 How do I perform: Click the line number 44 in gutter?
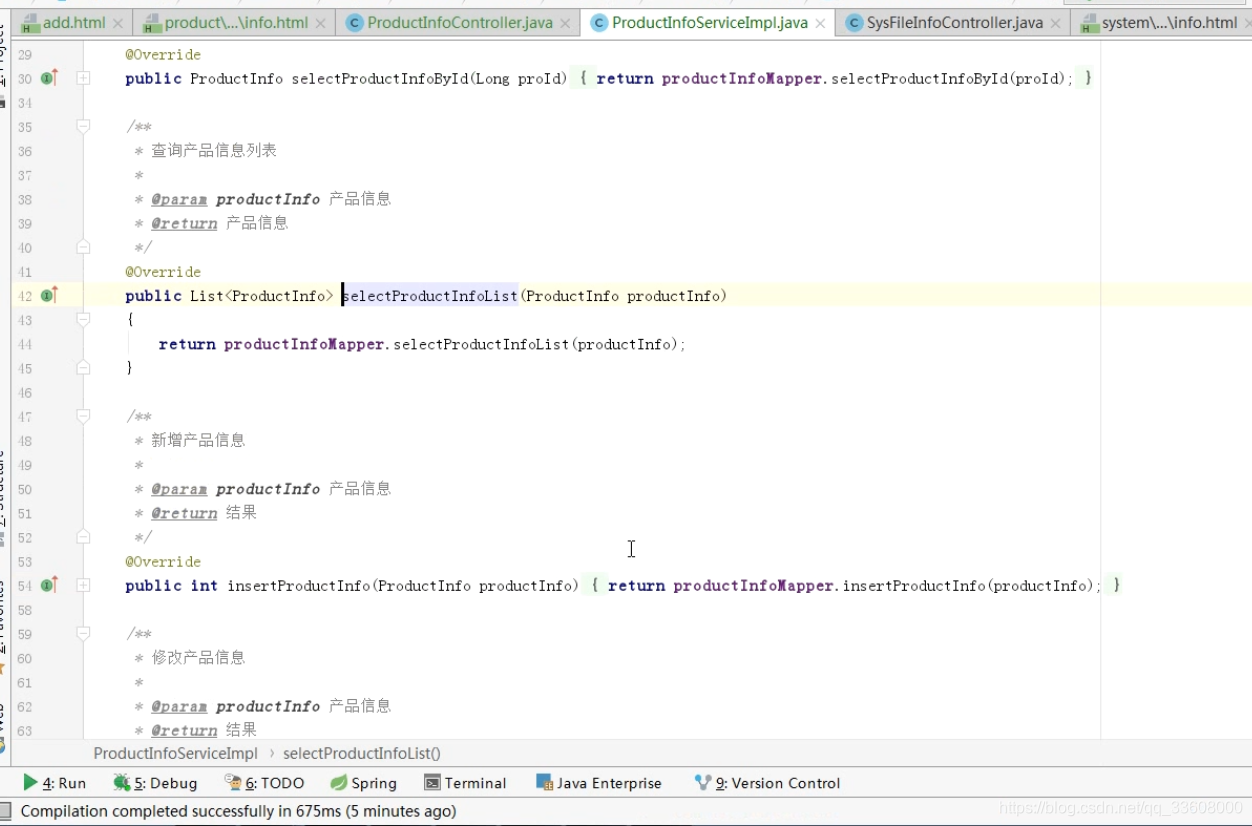tap(25, 344)
